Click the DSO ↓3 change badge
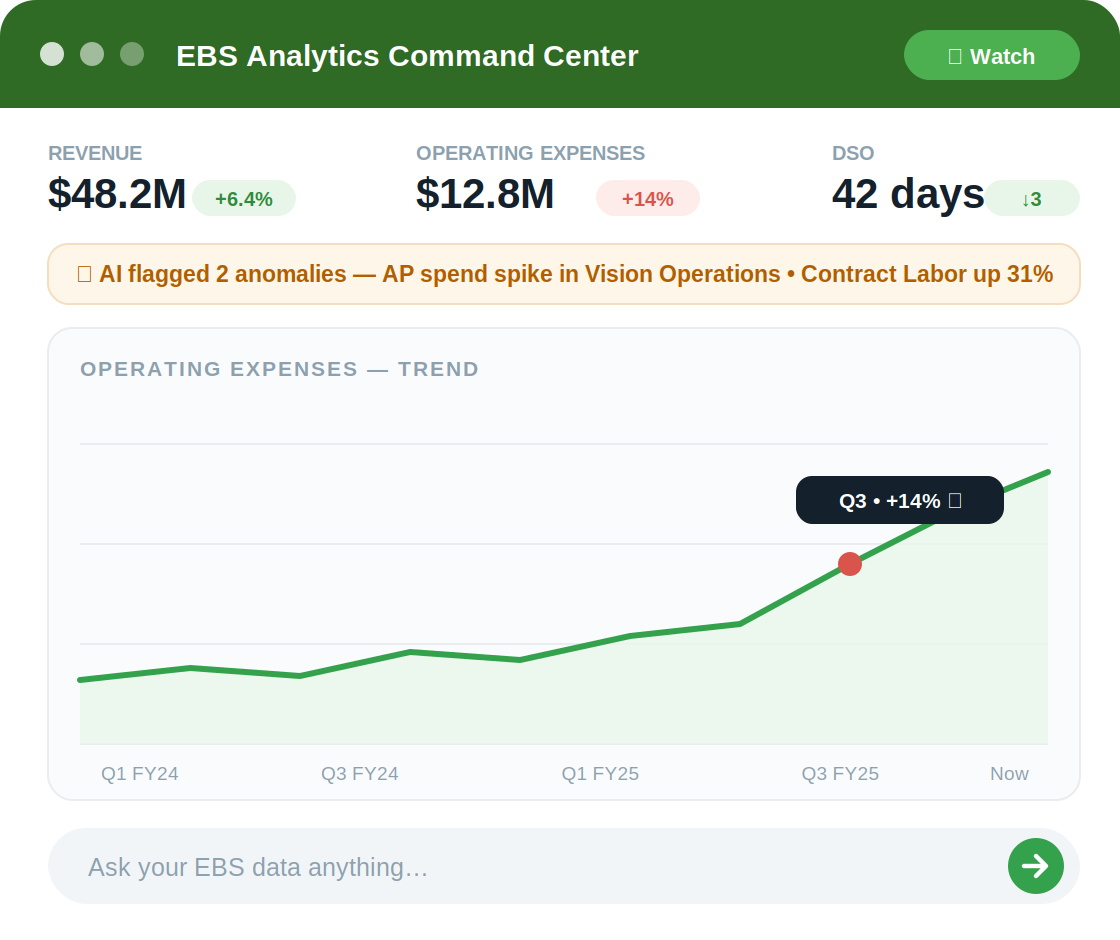This screenshot has width=1120, height=940. click(x=1031, y=199)
